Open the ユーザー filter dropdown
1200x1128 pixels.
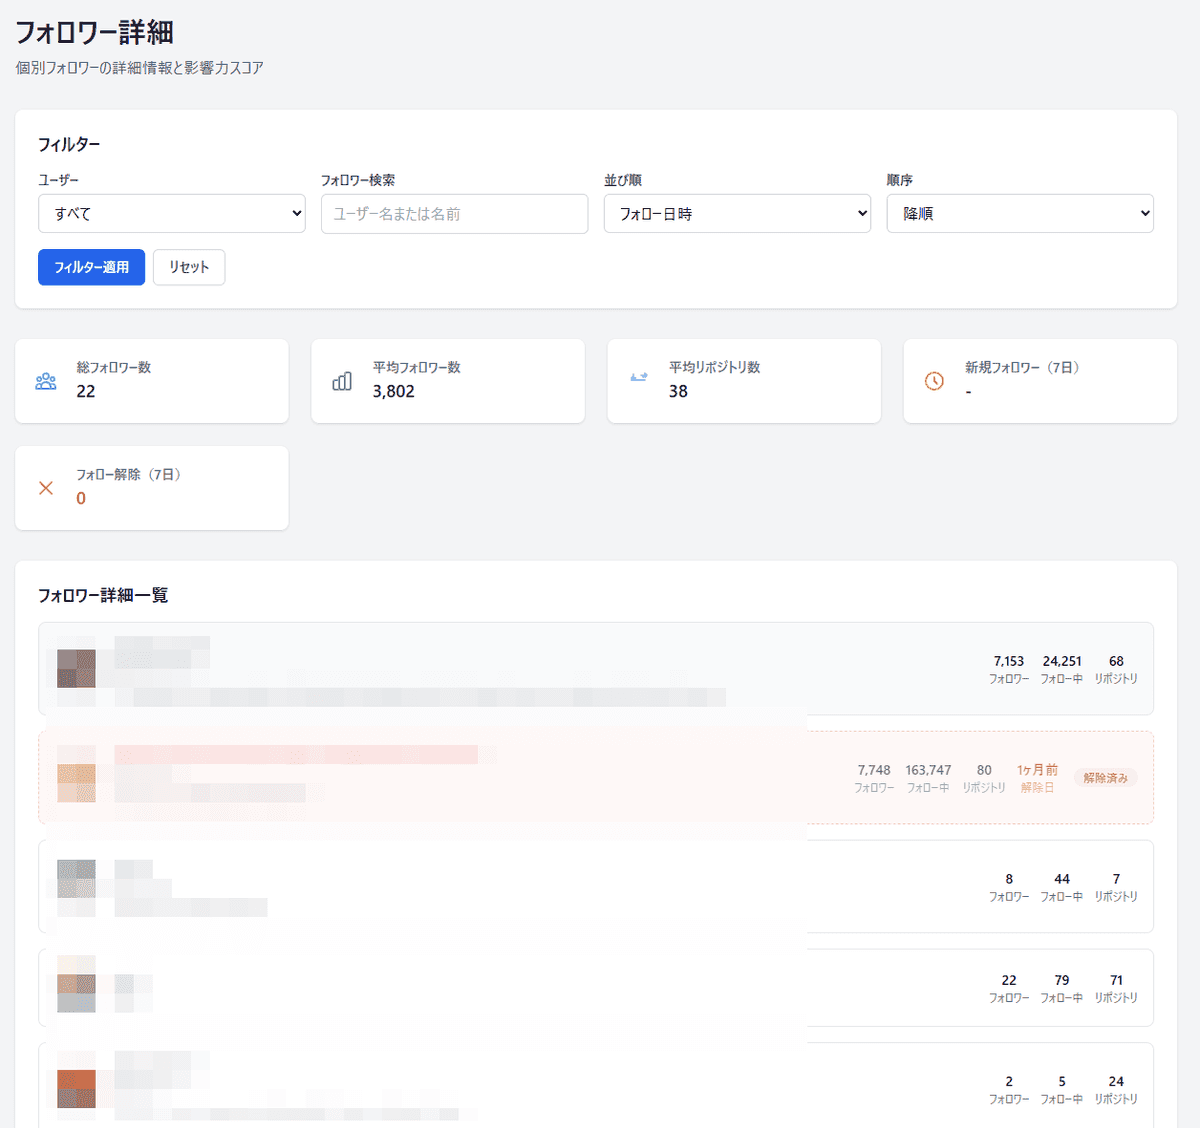click(171, 213)
